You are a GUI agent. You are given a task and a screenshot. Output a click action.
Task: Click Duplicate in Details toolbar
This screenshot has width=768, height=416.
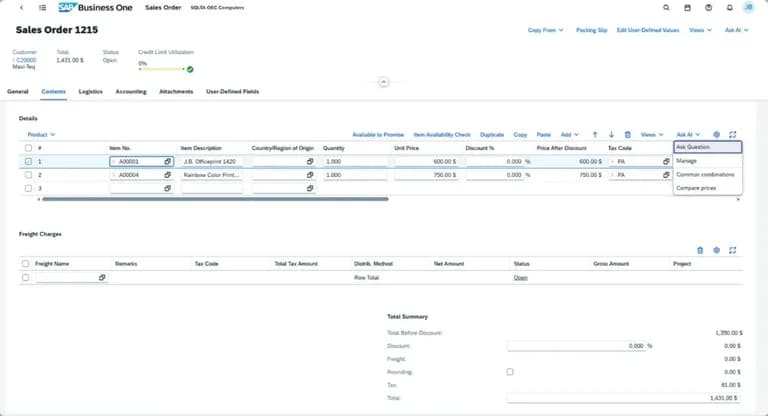tap(492, 134)
